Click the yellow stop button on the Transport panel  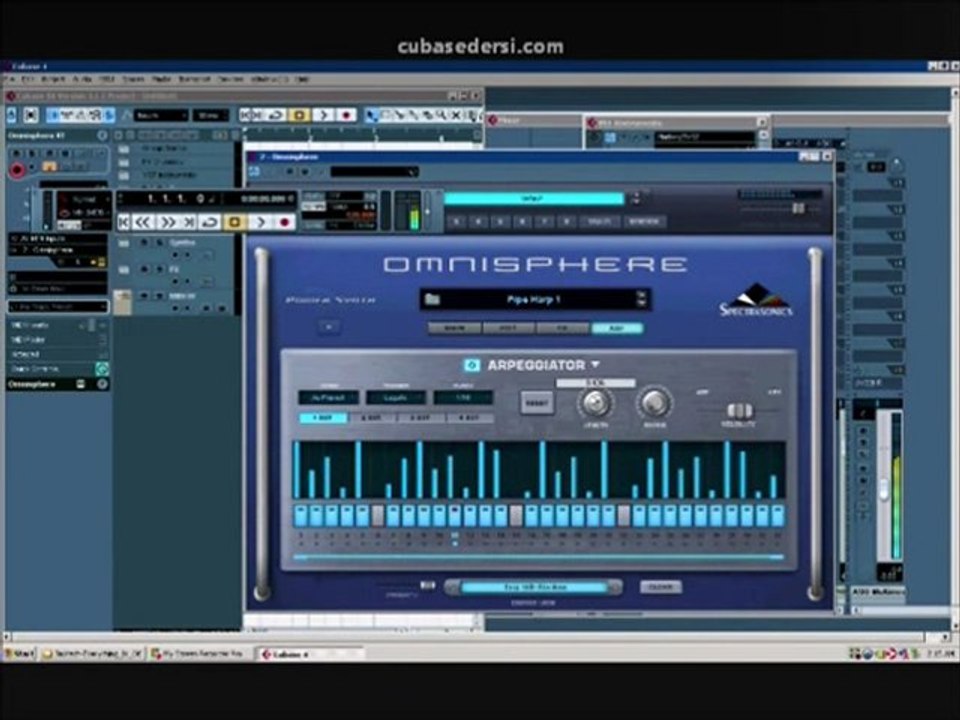pos(234,222)
